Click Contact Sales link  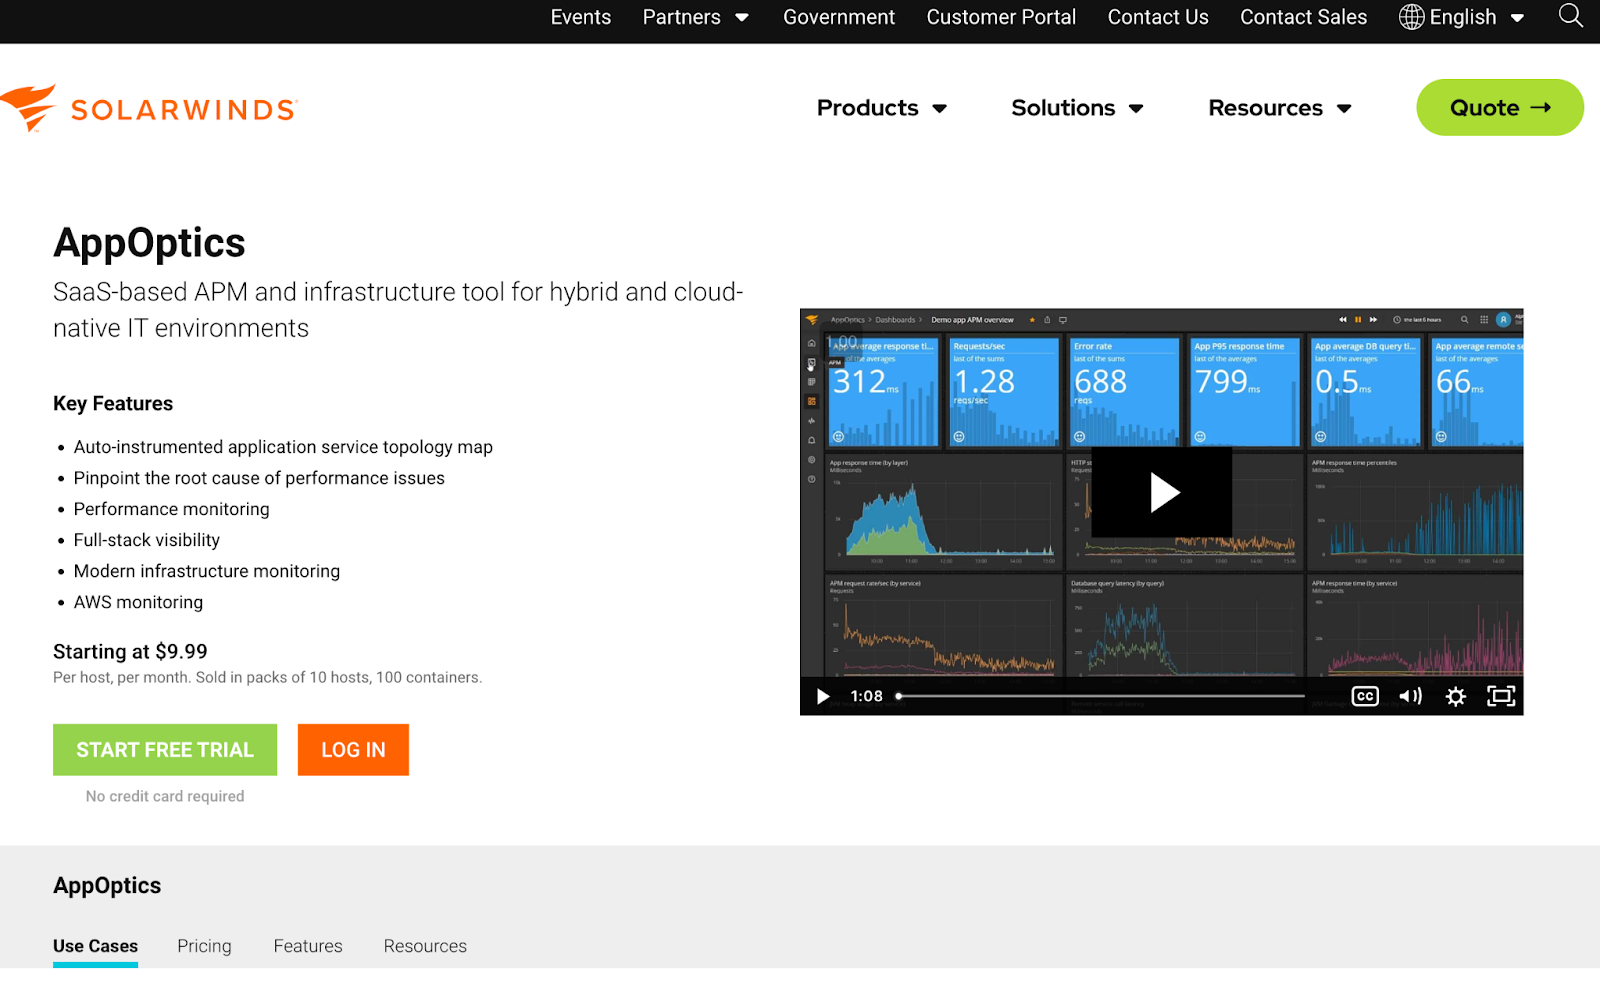tap(1303, 17)
